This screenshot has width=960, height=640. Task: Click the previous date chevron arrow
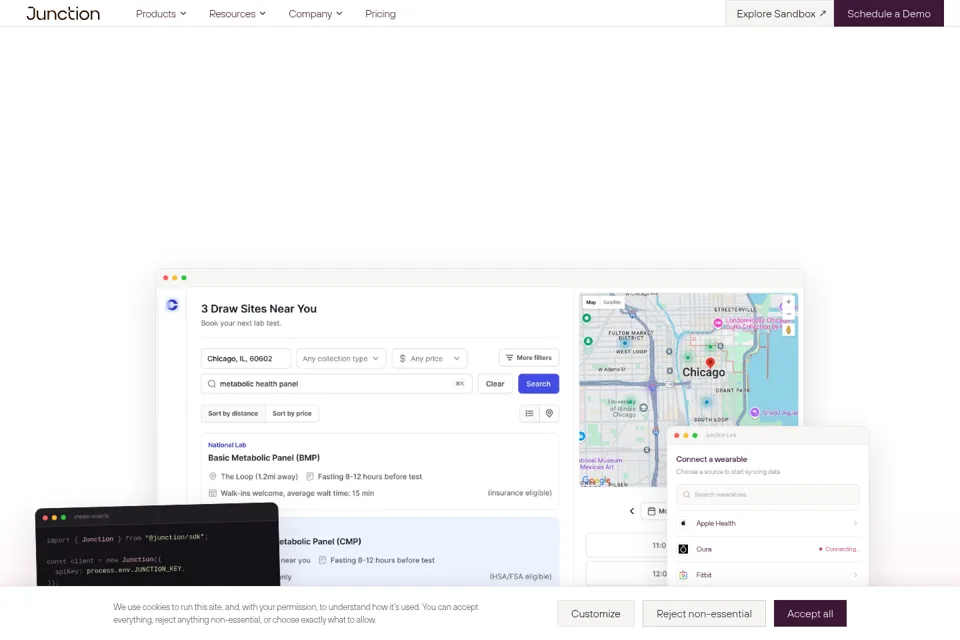632,511
